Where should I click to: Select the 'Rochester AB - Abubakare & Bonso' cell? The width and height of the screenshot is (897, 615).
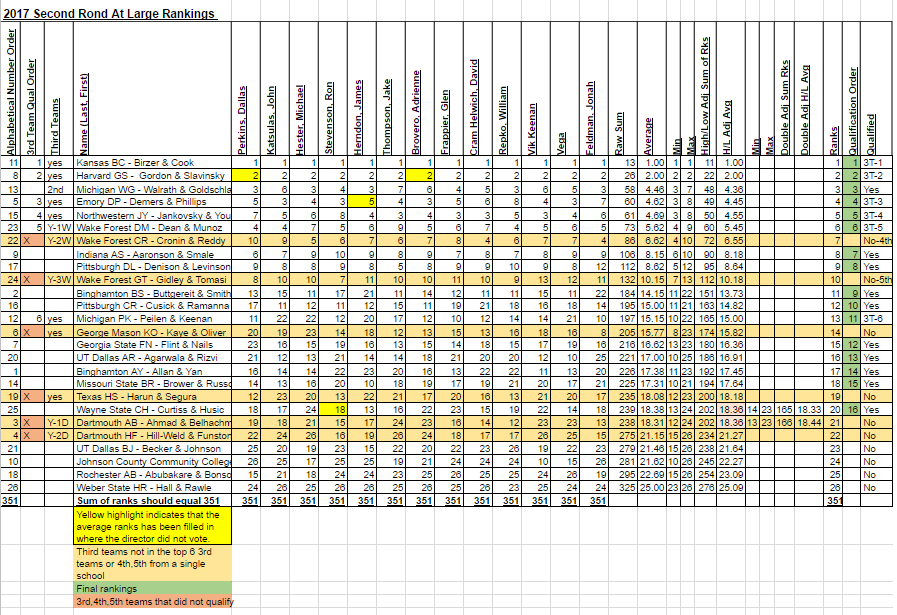click(152, 474)
